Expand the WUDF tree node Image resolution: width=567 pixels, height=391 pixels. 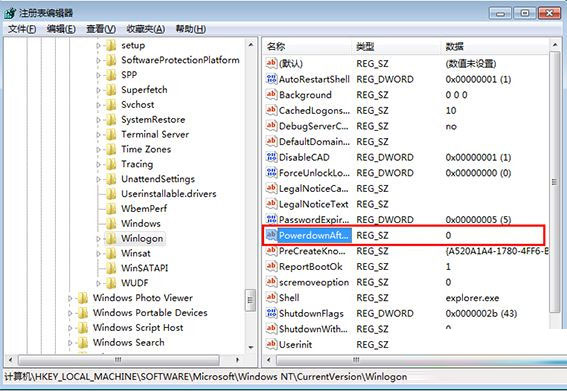[x=98, y=283]
